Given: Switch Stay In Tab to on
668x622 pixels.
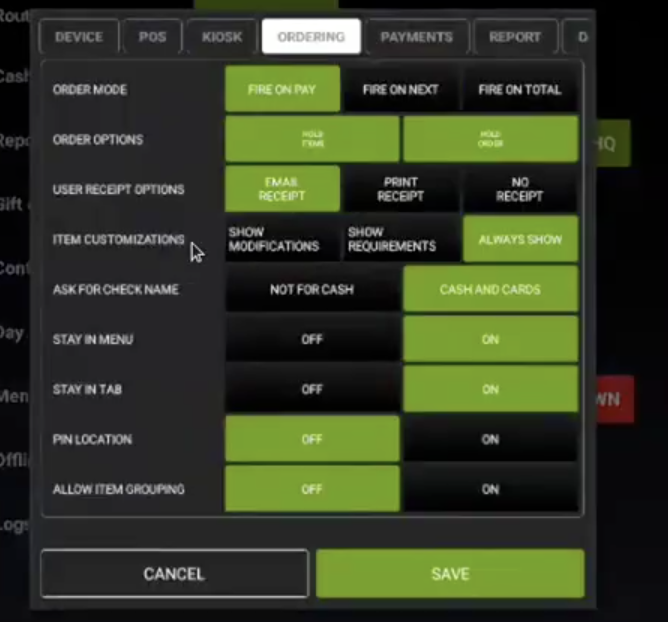Looking at the screenshot, I should click(491, 389).
